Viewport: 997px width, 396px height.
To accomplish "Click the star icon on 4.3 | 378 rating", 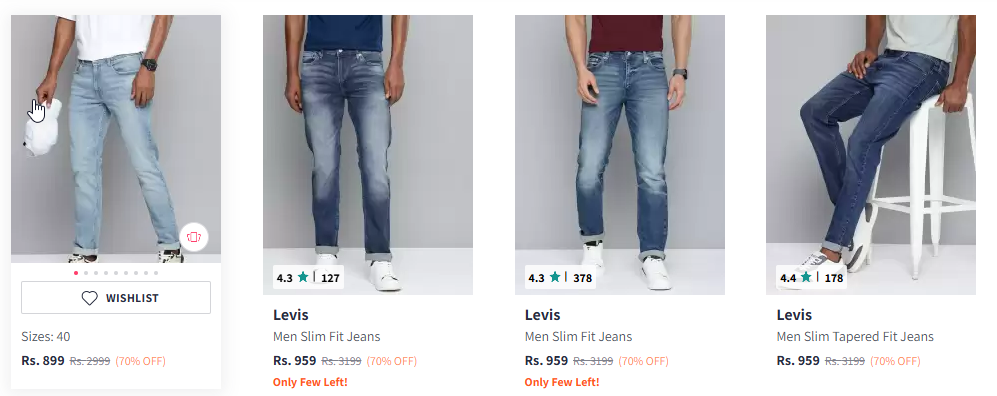I will tap(555, 277).
